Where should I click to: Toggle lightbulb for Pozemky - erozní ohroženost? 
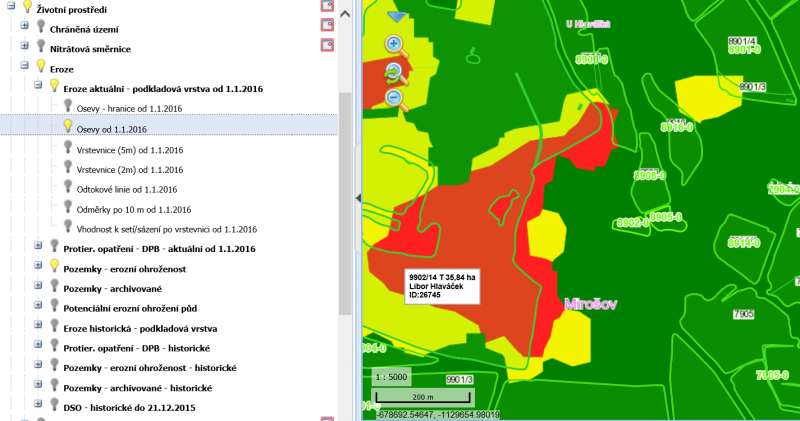click(55, 267)
